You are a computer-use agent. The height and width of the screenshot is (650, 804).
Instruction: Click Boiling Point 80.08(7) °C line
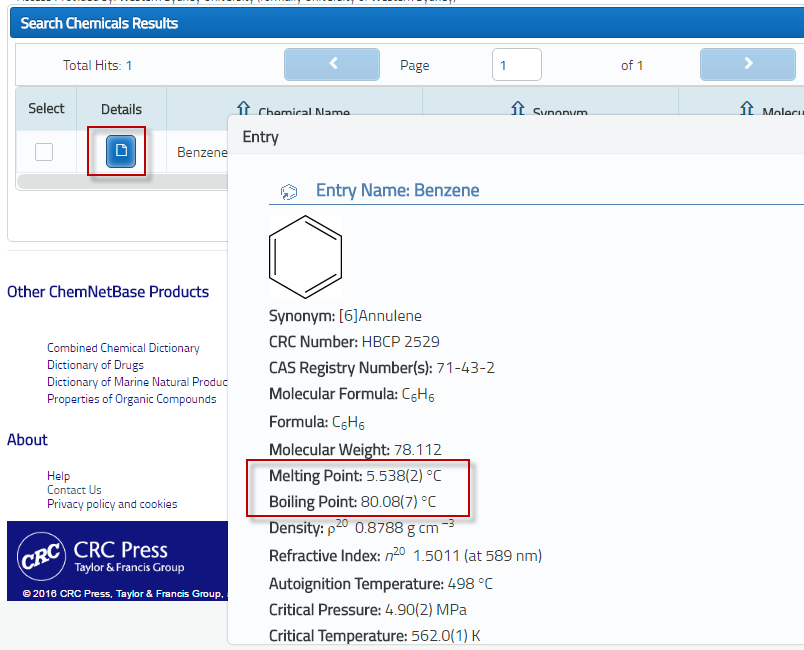pyautogui.click(x=353, y=501)
